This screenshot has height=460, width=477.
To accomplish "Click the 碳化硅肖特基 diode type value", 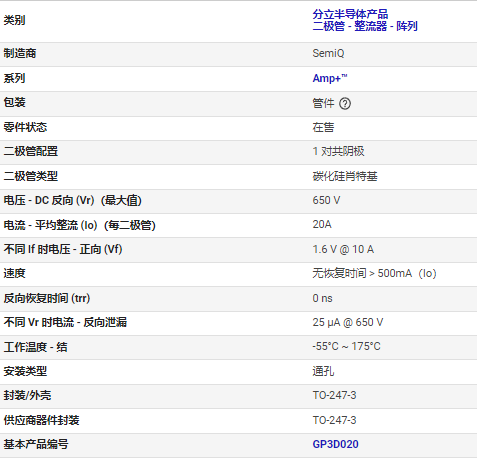I will [x=345, y=176].
